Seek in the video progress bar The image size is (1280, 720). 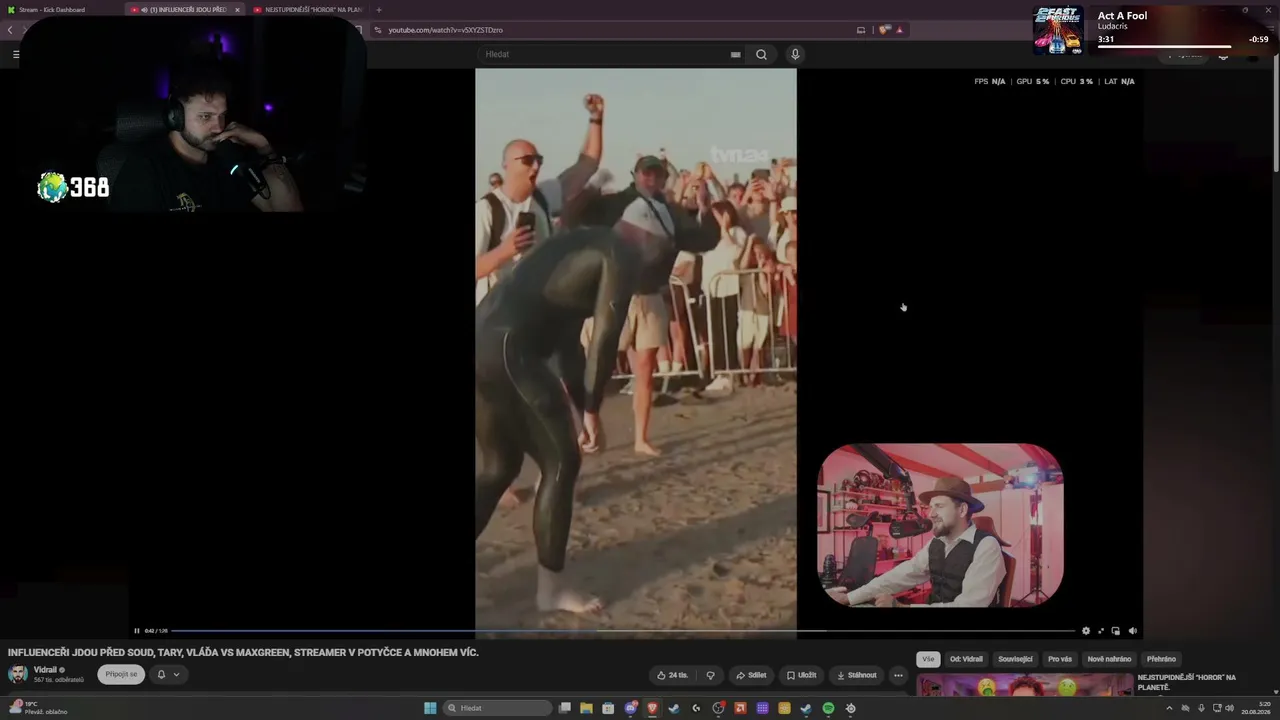[x=621, y=631]
